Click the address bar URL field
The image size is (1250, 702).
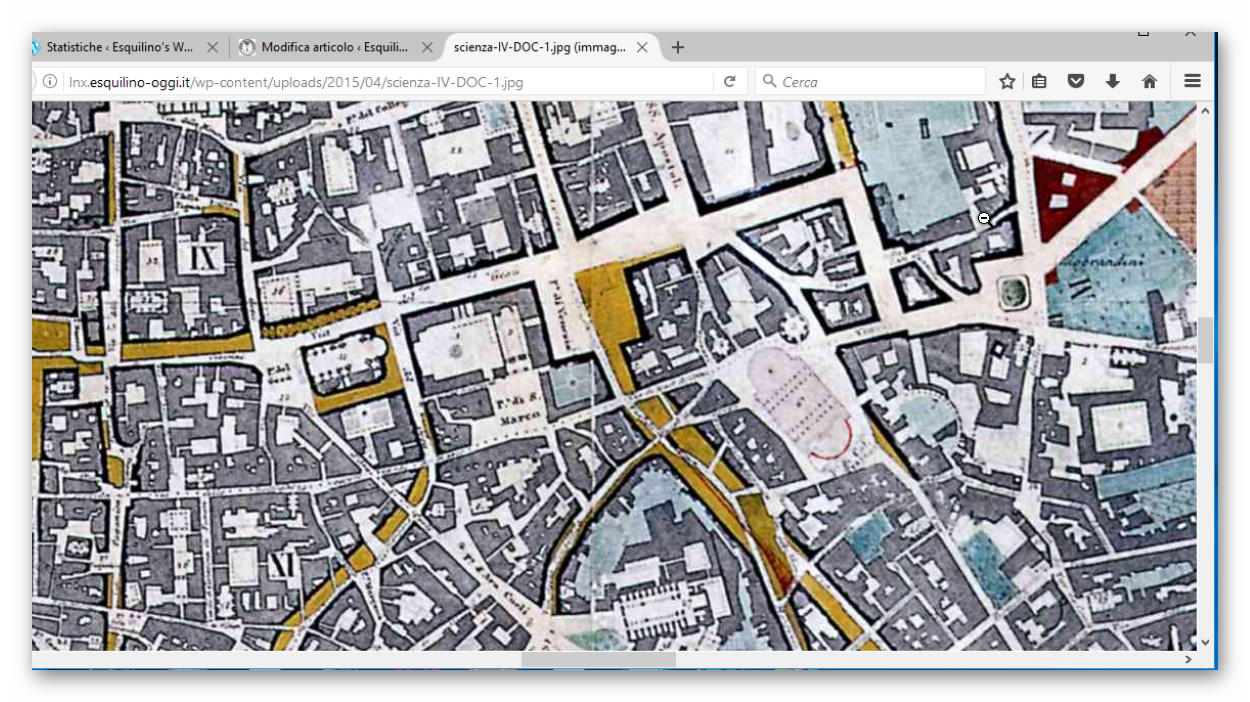point(380,82)
